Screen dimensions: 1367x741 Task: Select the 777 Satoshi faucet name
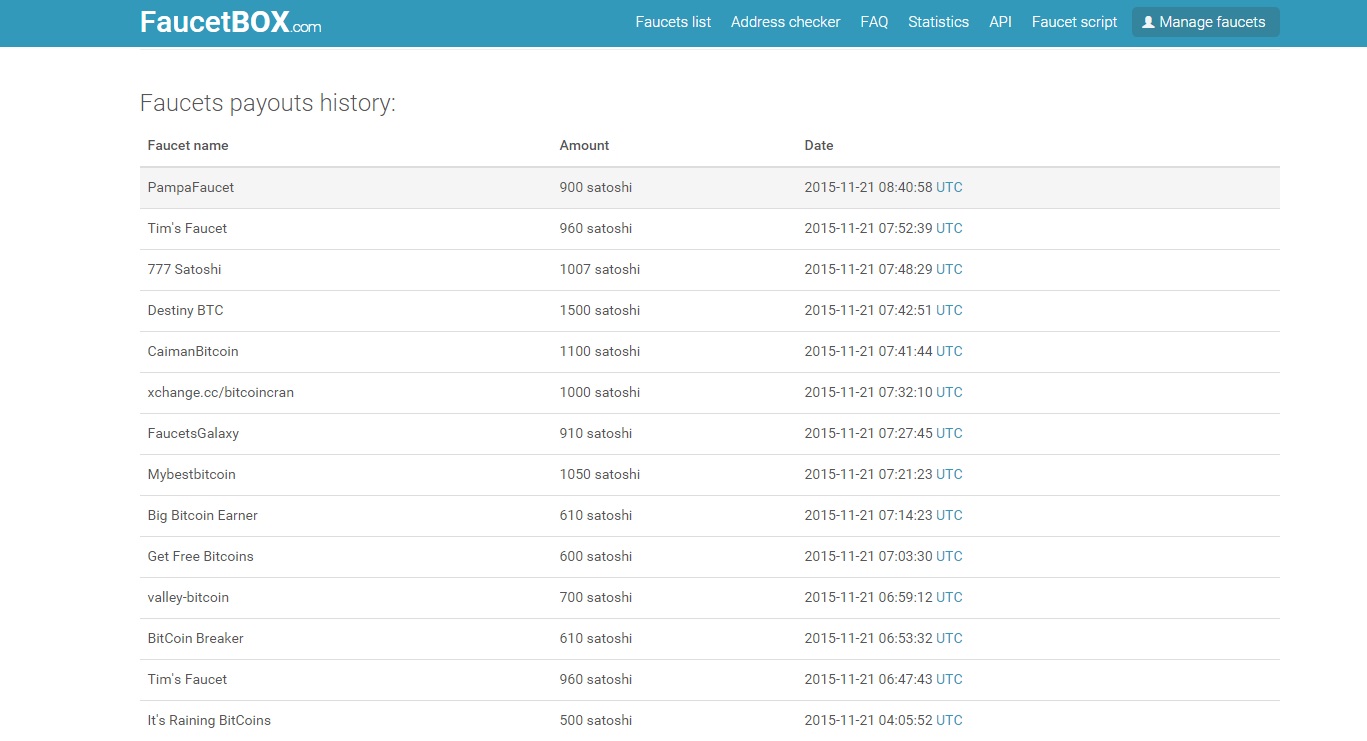point(184,269)
